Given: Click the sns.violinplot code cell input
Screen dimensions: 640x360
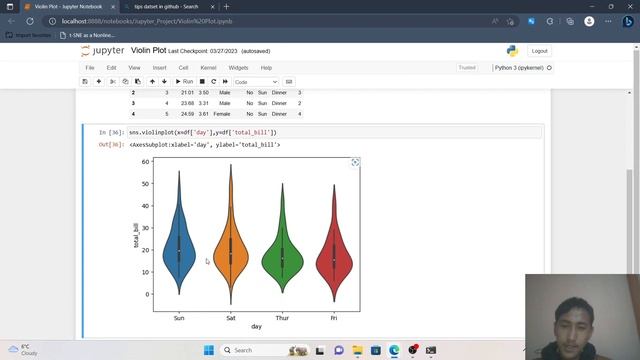Looking at the screenshot, I should pyautogui.click(x=335, y=133).
